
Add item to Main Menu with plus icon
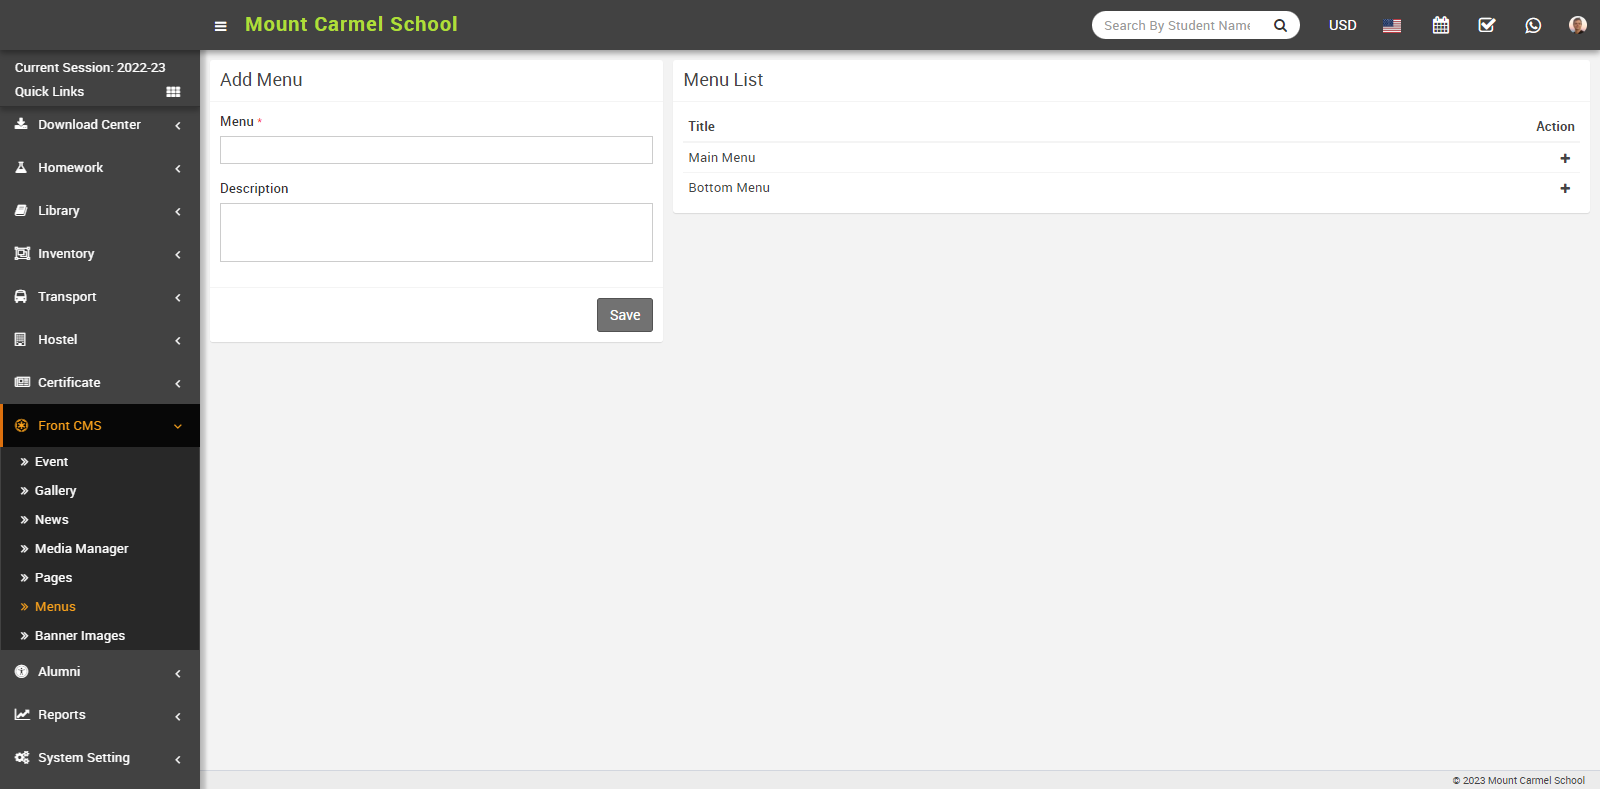click(x=1565, y=158)
